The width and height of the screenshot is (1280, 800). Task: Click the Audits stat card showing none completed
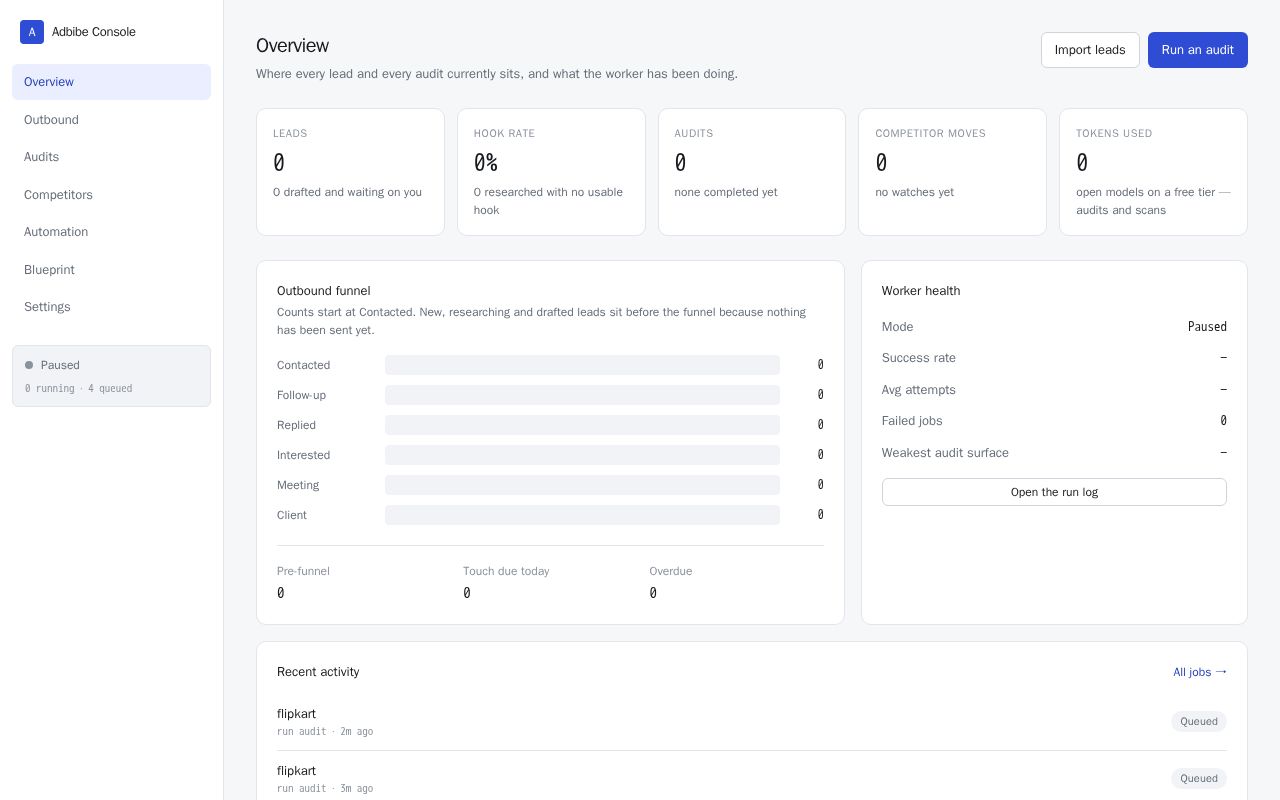click(752, 172)
